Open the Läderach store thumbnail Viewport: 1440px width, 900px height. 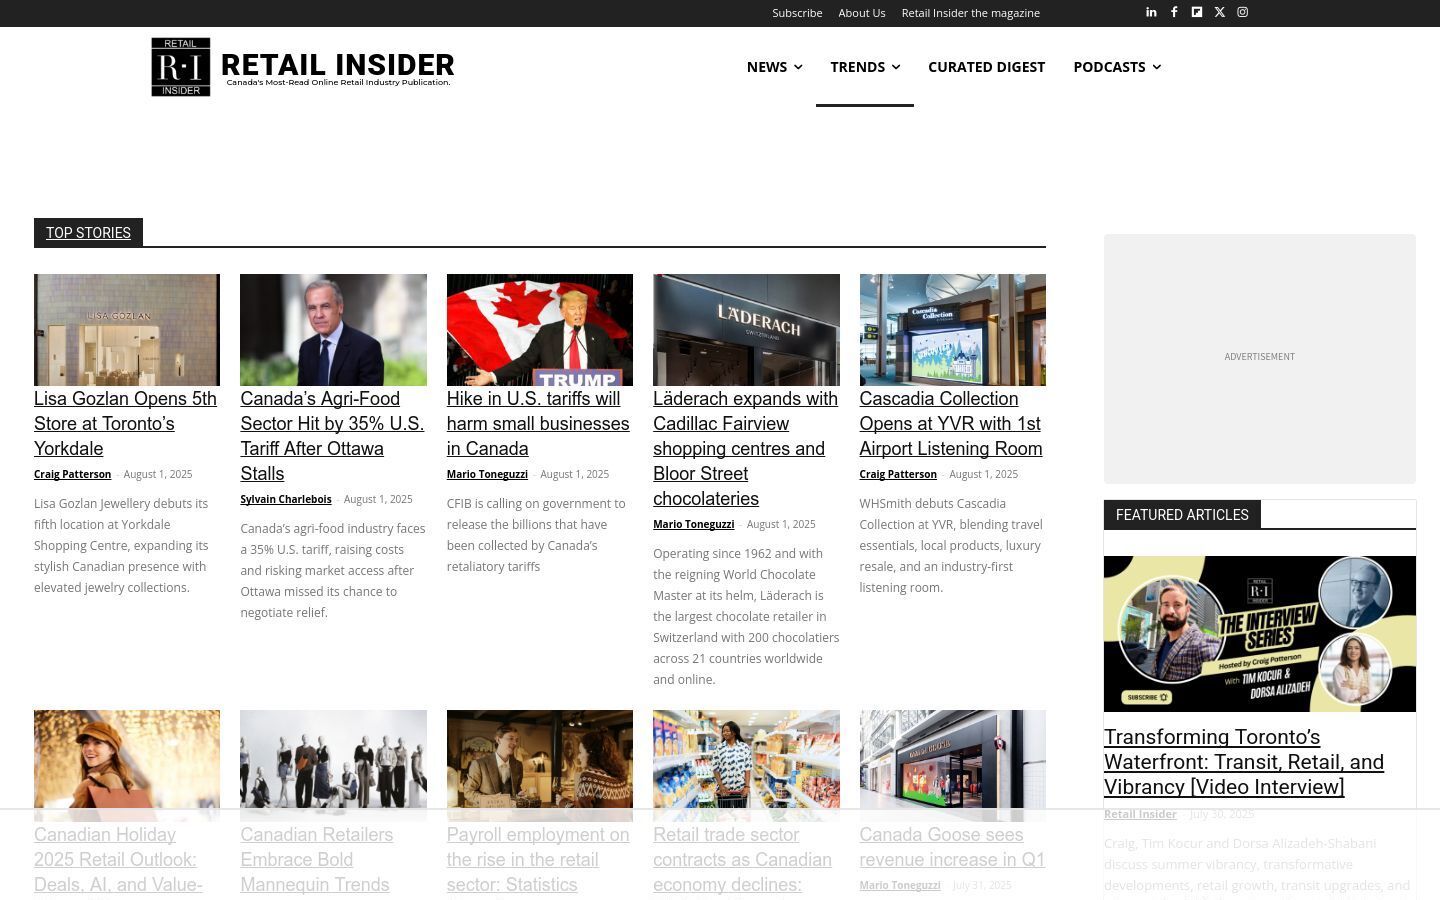tap(746, 330)
